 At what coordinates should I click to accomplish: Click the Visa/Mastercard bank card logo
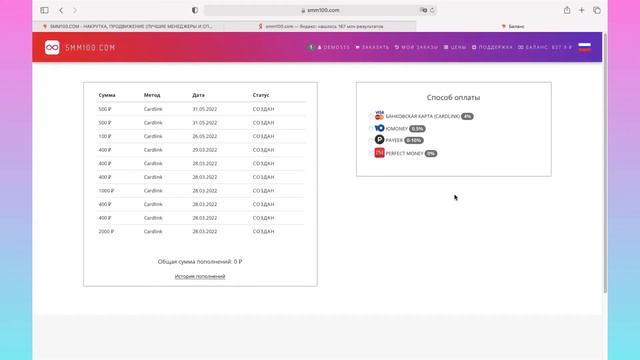coord(379,116)
